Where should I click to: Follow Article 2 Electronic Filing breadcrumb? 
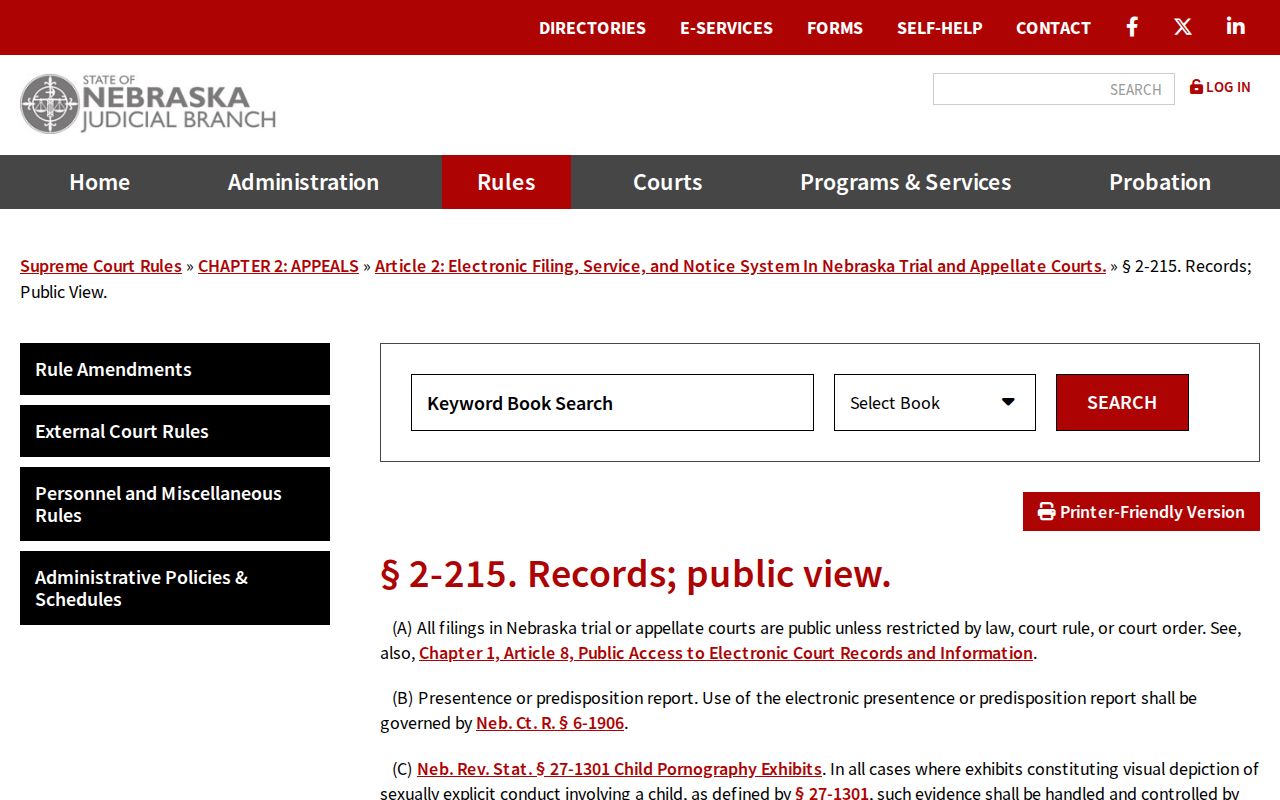pyautogui.click(x=740, y=266)
